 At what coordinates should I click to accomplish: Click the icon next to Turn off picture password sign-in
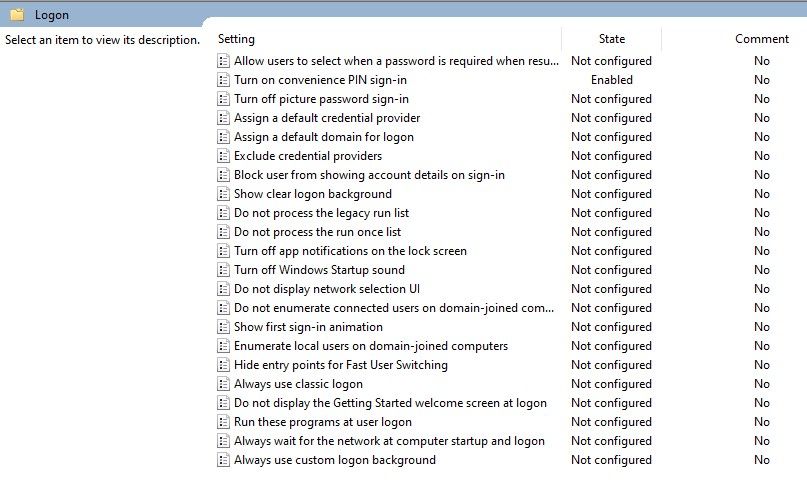223,99
